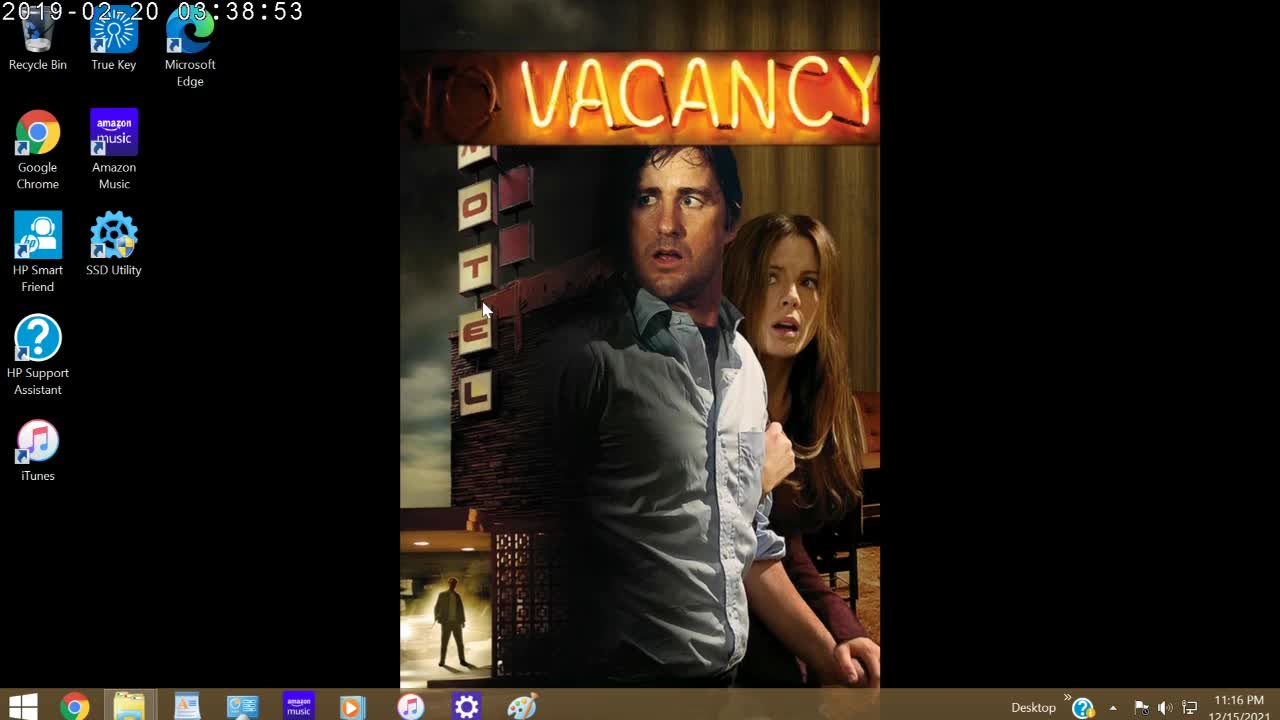The width and height of the screenshot is (1280, 720).
Task: Select the iTunes desktop shortcut
Action: tap(38, 451)
